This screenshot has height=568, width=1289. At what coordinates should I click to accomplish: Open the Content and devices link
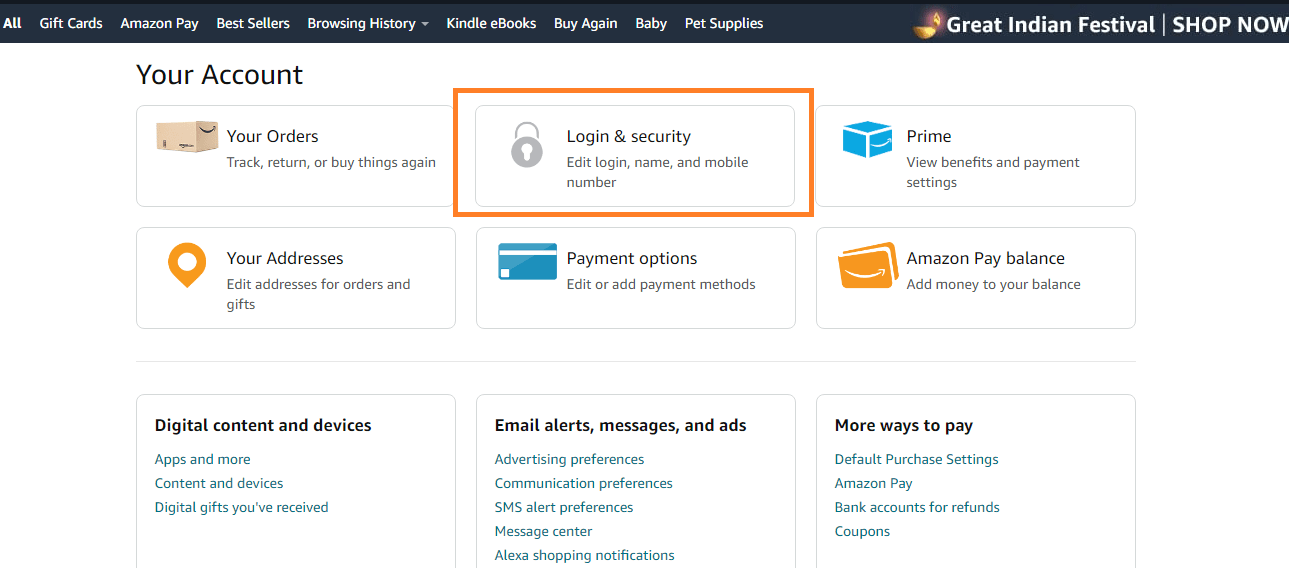219,483
